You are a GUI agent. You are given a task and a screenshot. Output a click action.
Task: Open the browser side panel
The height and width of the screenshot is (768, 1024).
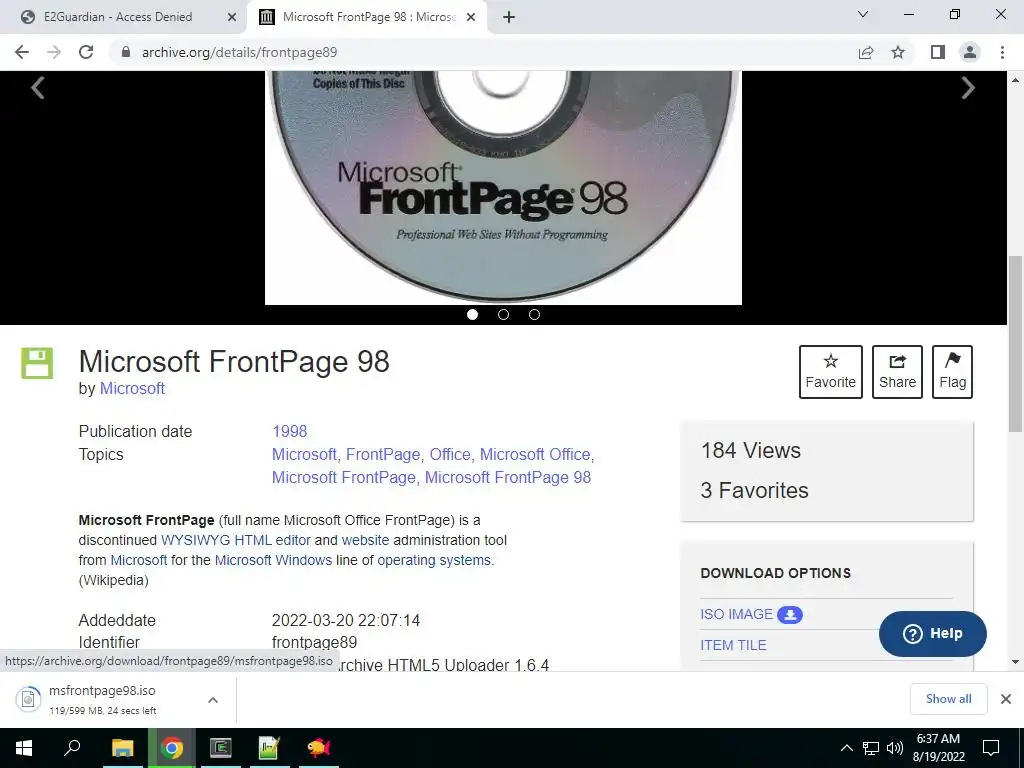pos(938,52)
